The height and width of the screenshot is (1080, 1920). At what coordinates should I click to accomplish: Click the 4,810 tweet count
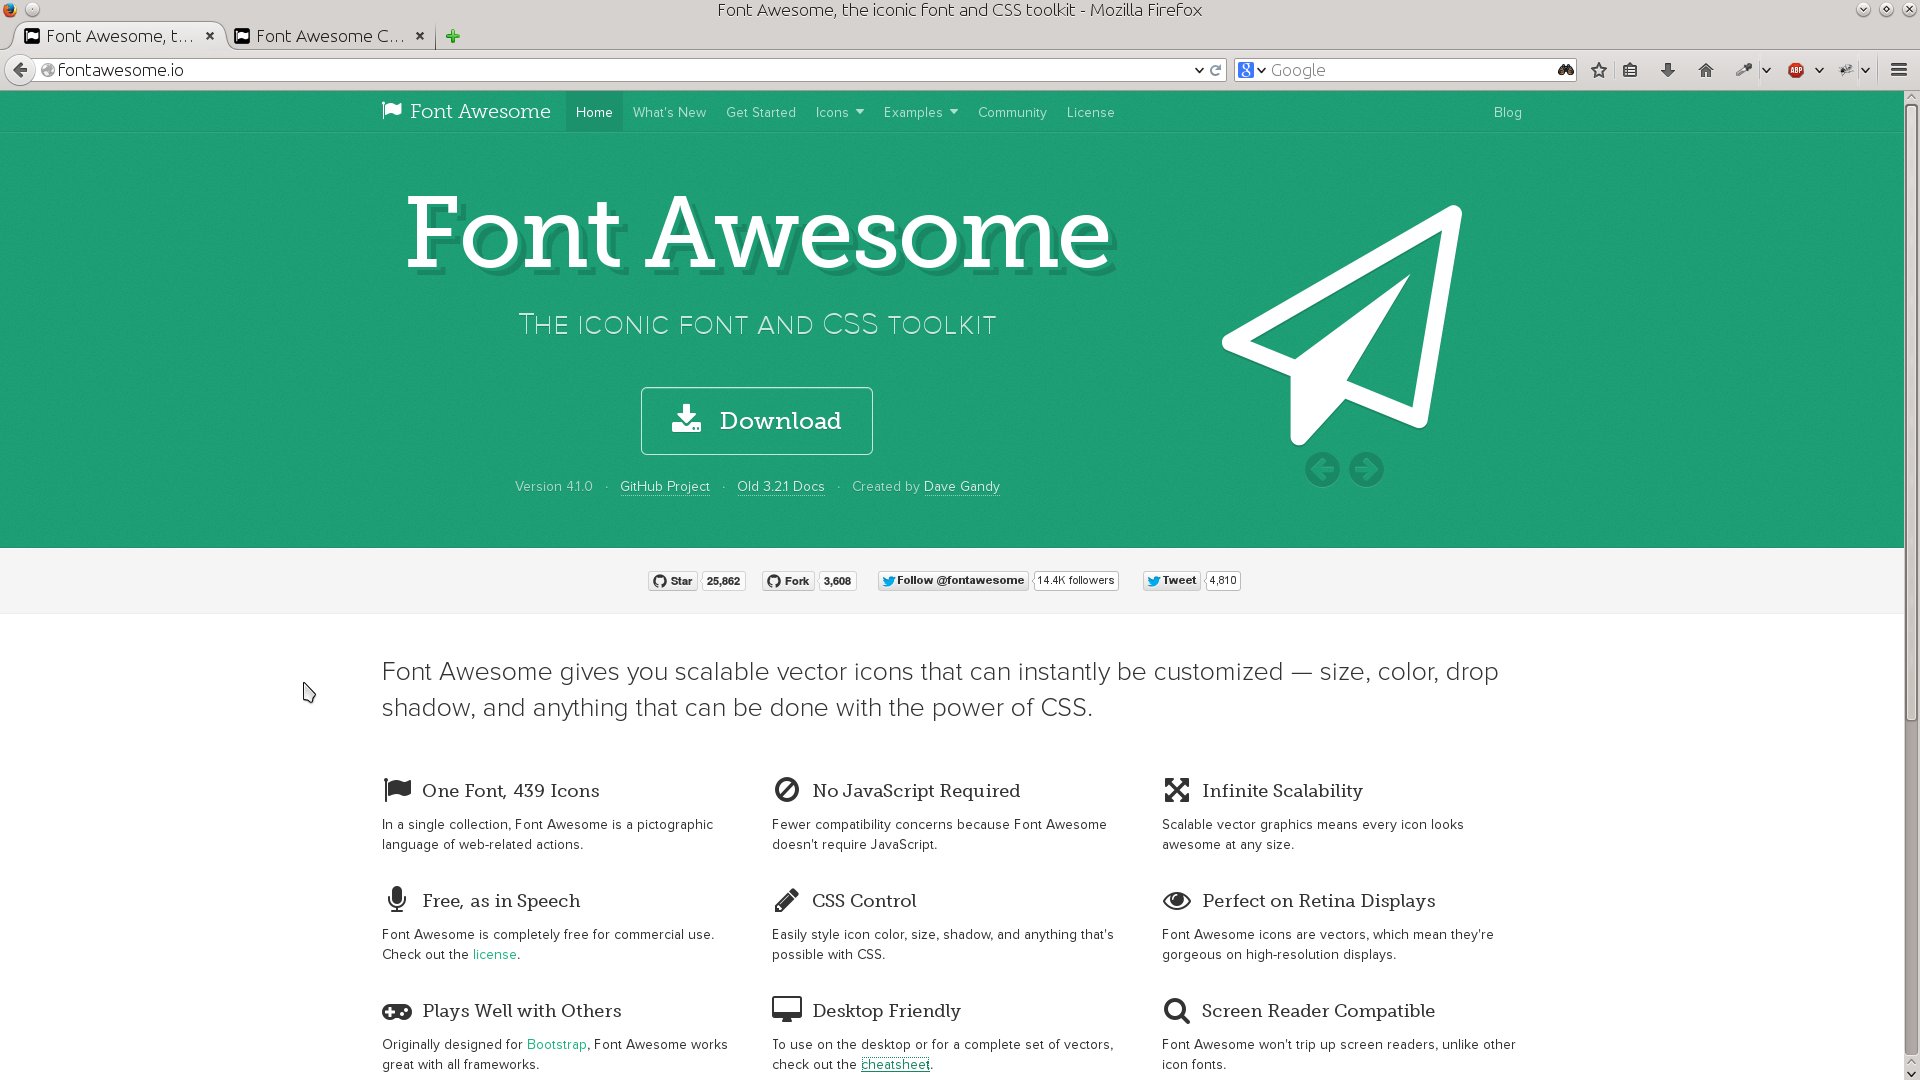(x=1223, y=581)
